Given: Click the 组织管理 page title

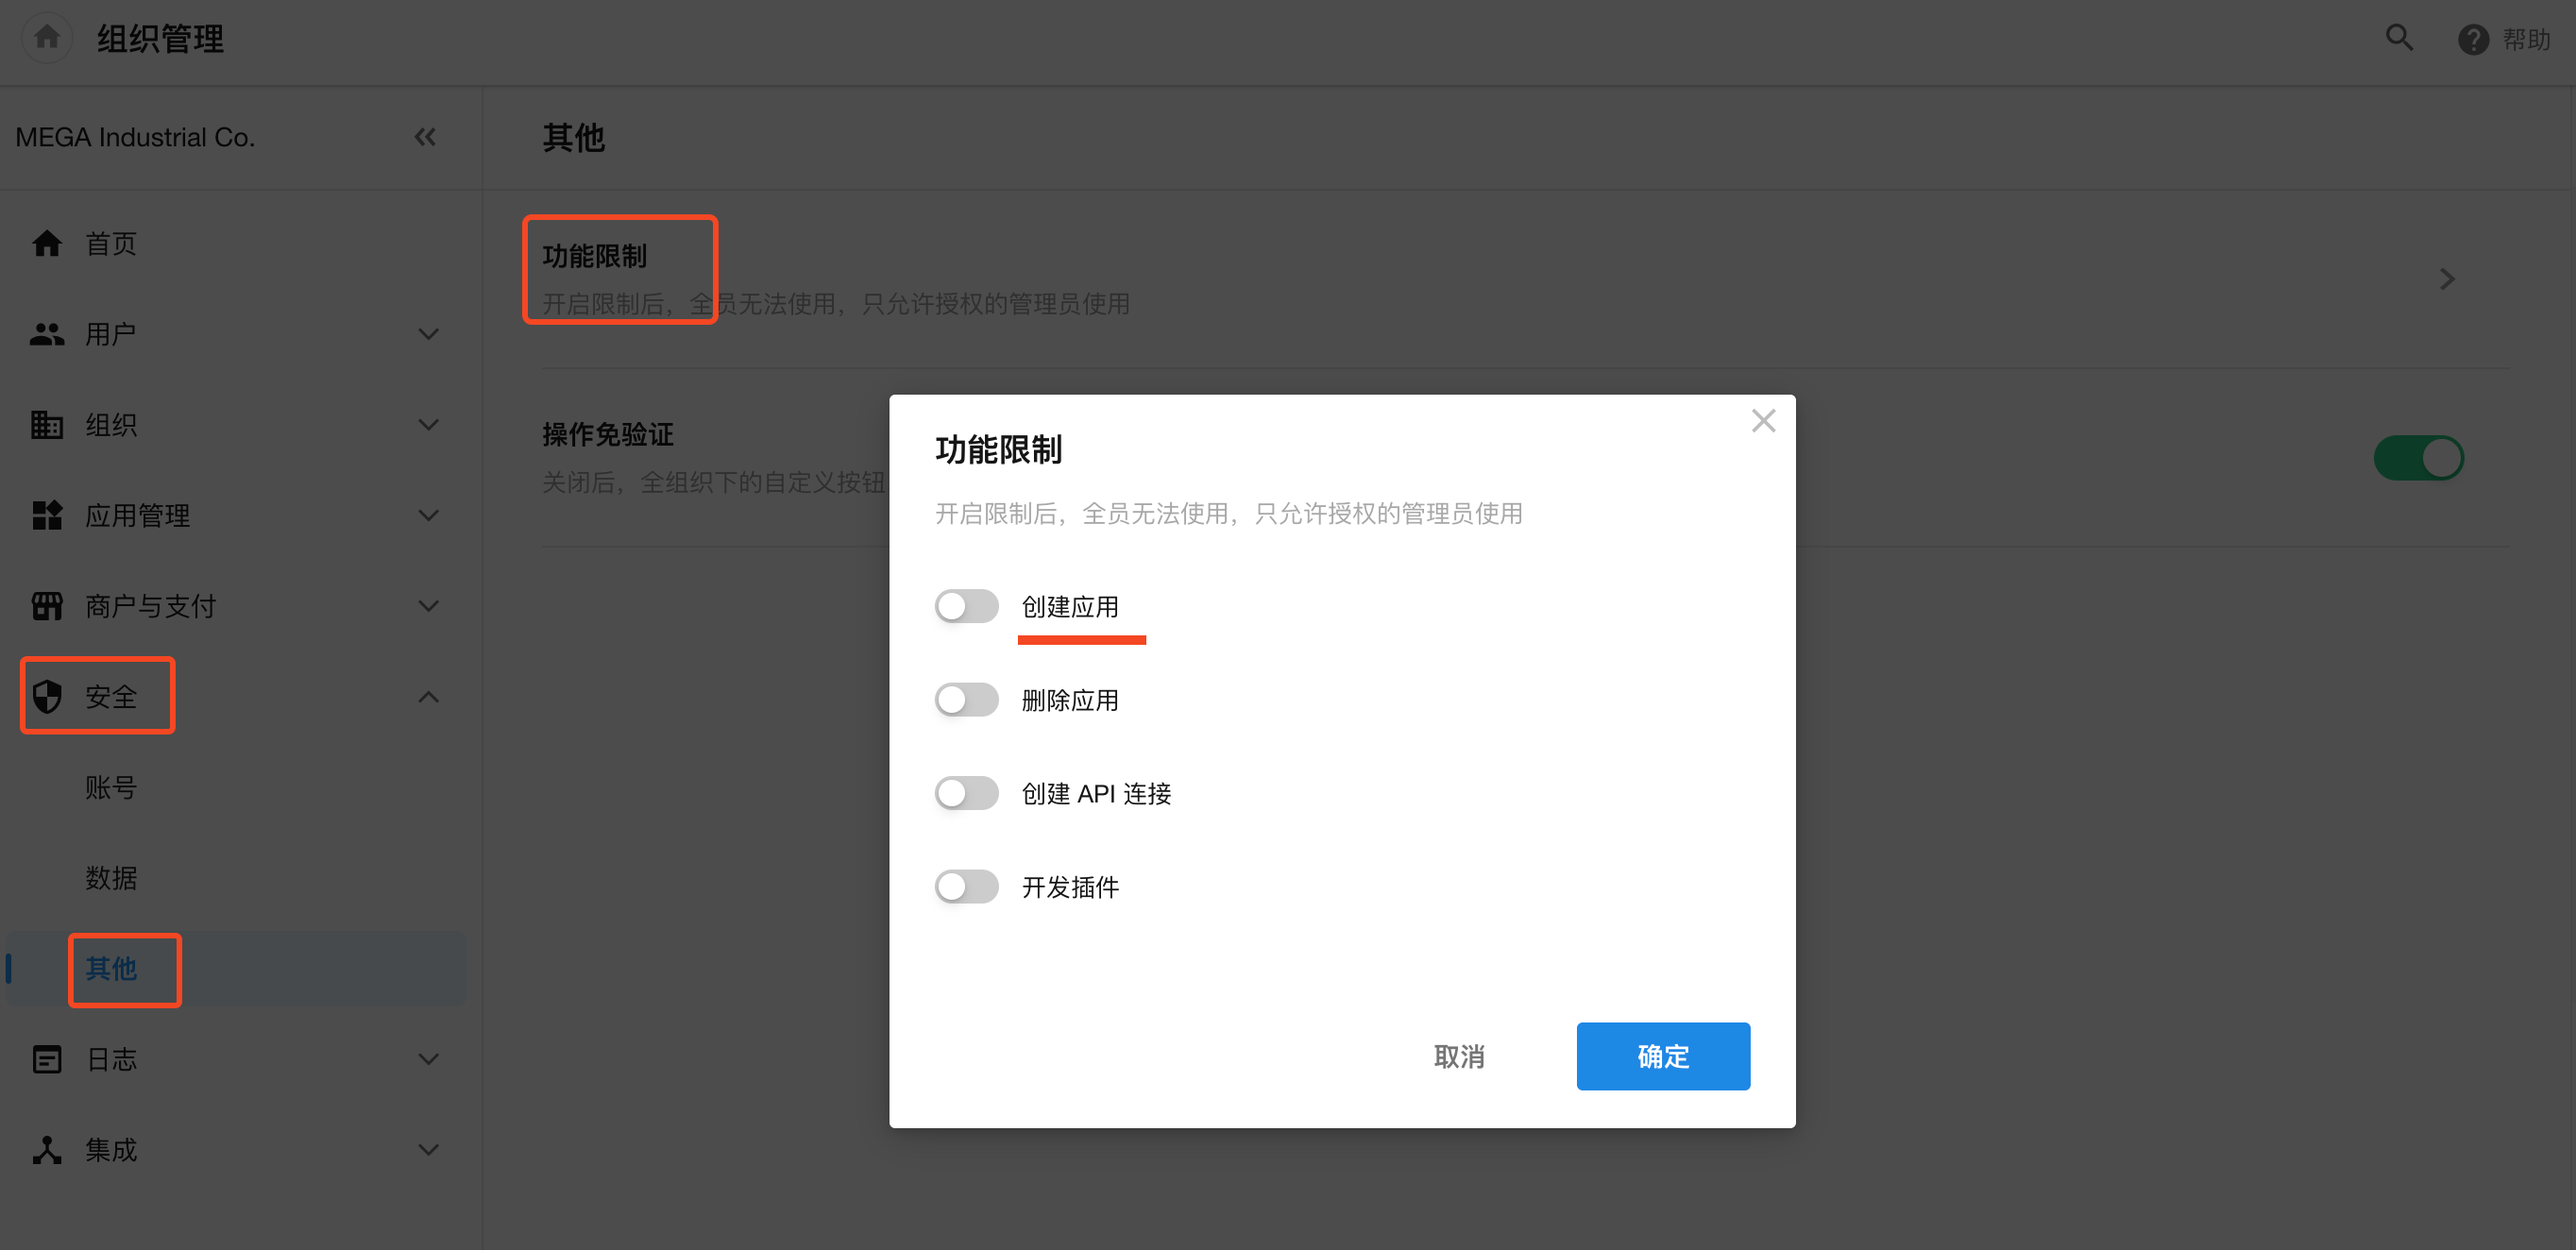Looking at the screenshot, I should pyautogui.click(x=160, y=39).
